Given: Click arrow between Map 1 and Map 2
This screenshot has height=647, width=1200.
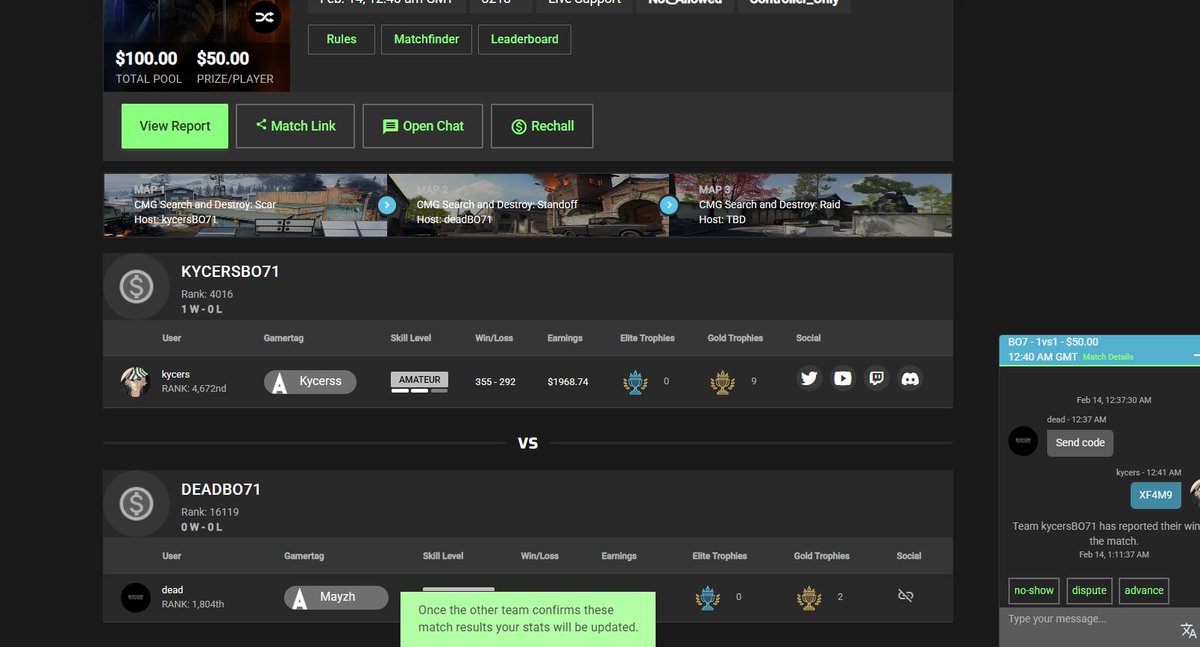Looking at the screenshot, I should 387,205.
